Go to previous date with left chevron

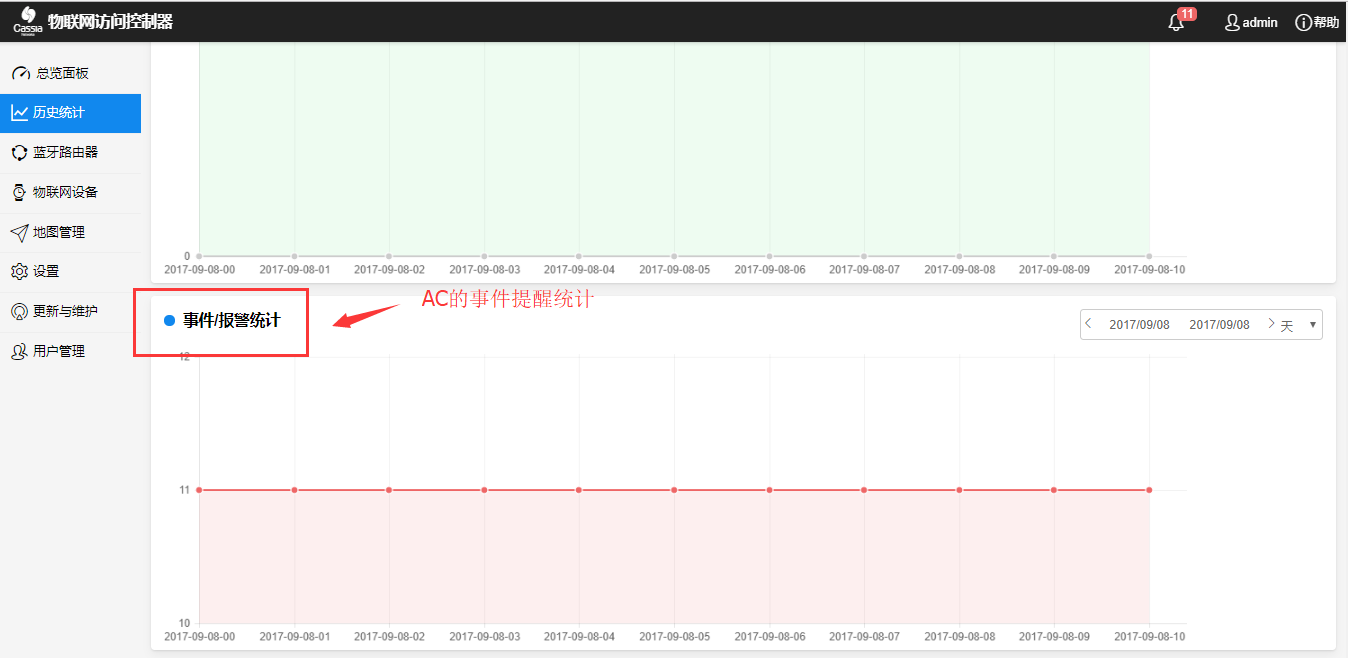[x=1089, y=324]
